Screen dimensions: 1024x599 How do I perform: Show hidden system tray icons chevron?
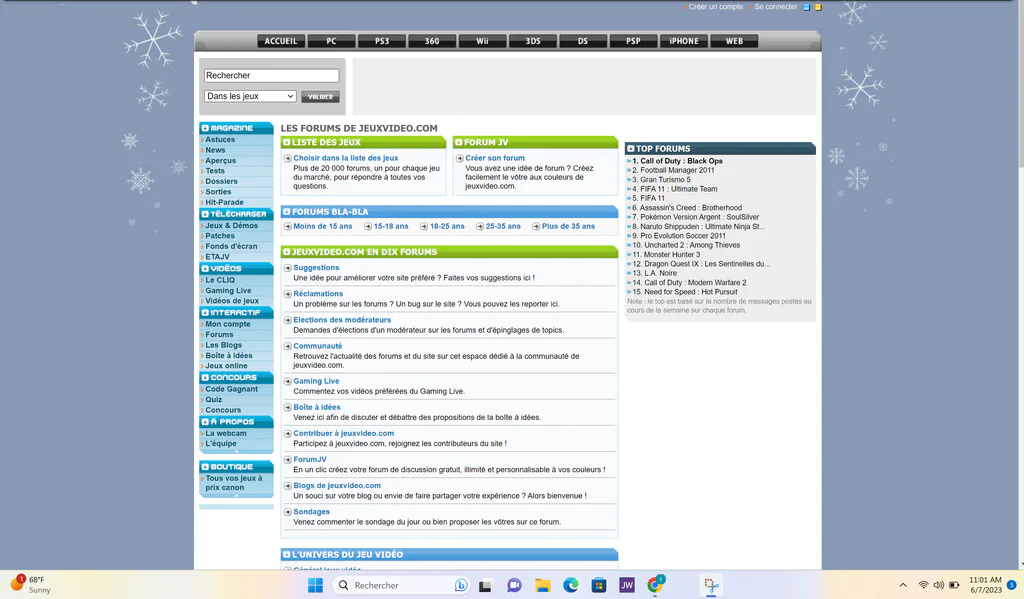click(903, 585)
